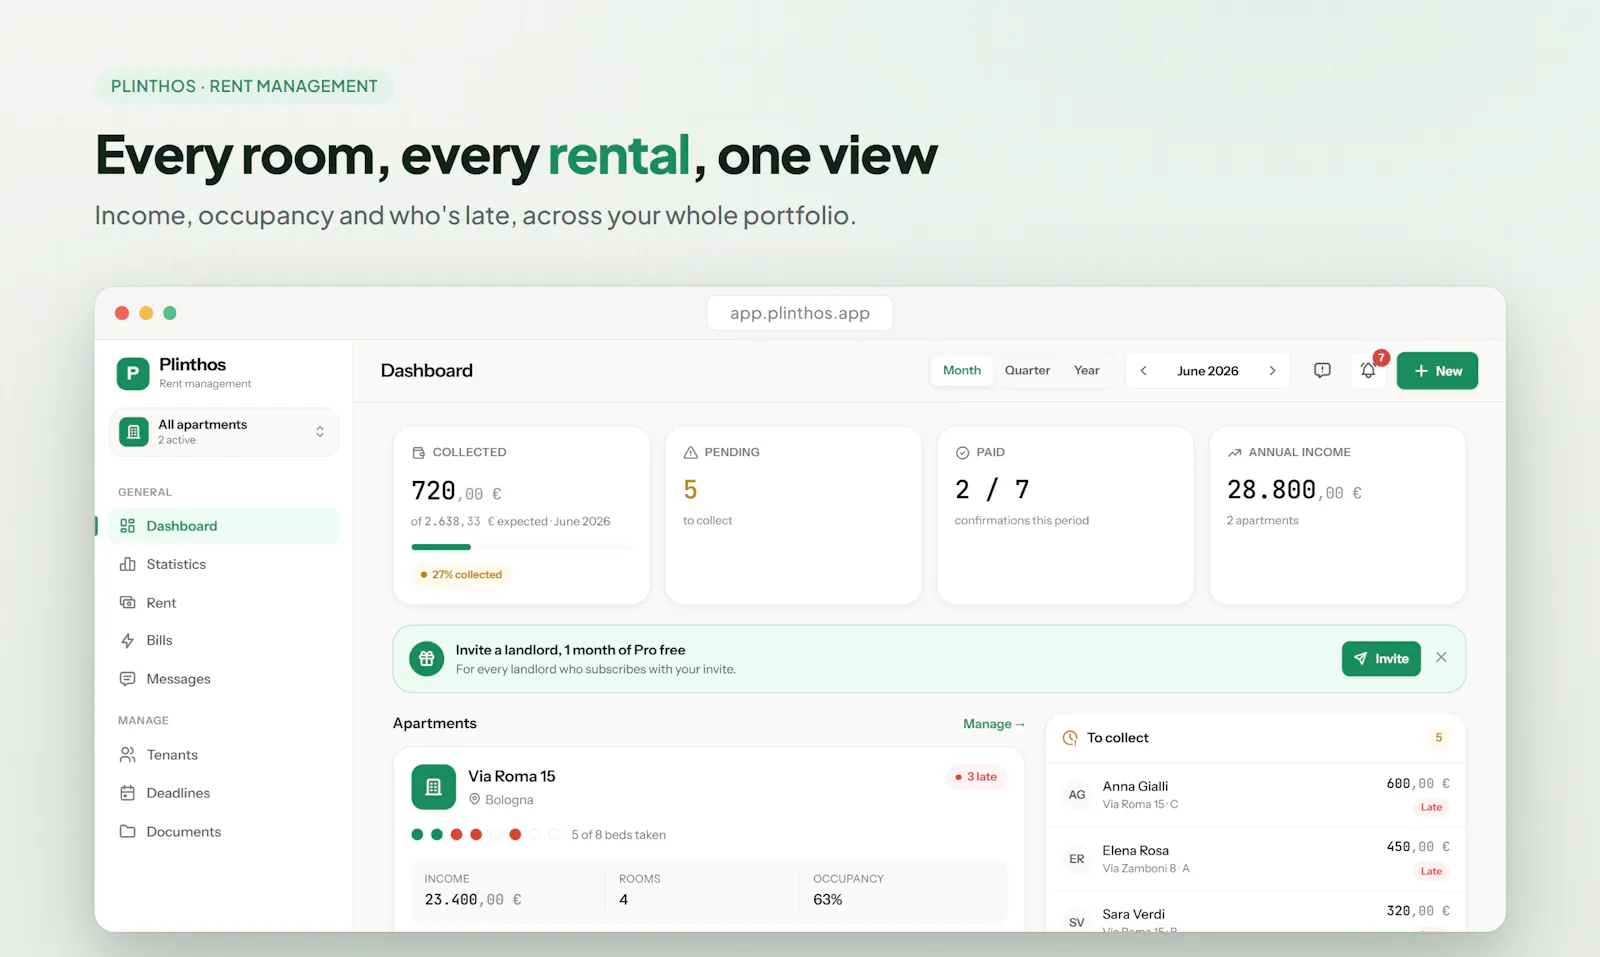
Task: Click the apartments building icon in selector
Action: coord(133,432)
